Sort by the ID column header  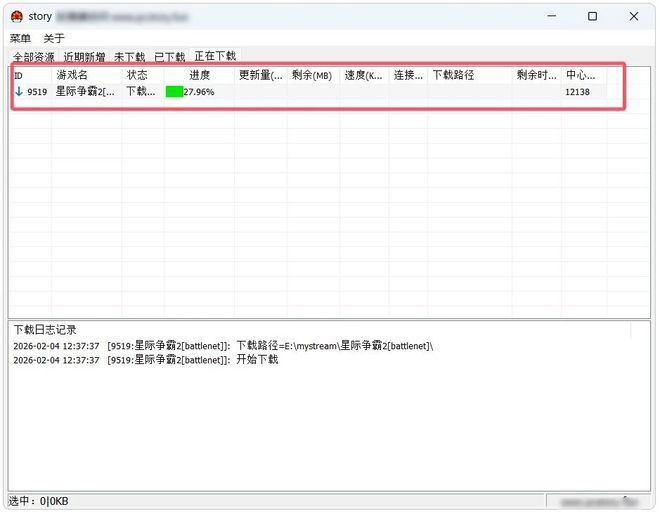coord(31,75)
